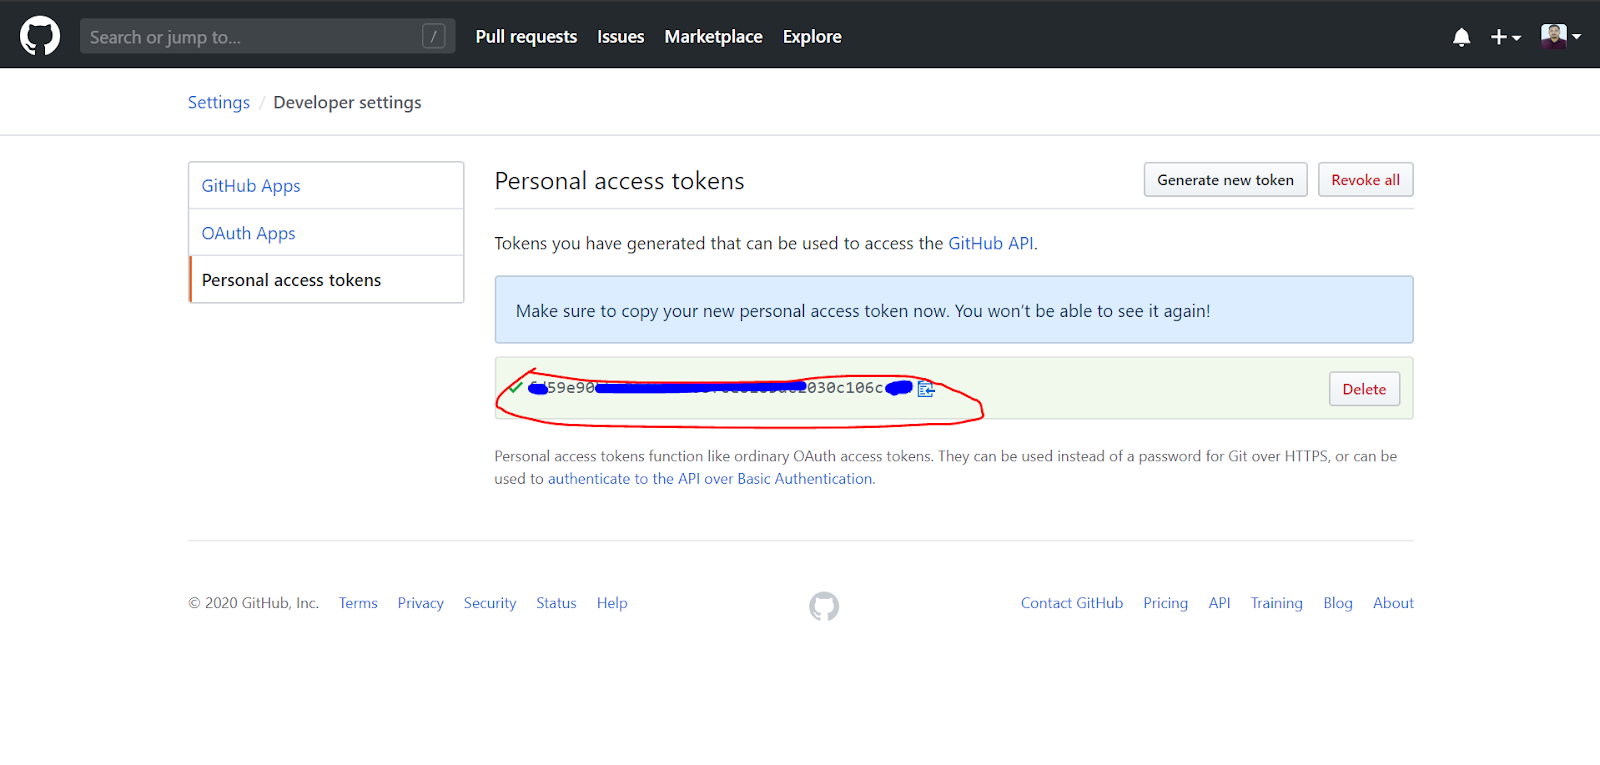
Task: Open the GitHub API link
Action: (990, 243)
